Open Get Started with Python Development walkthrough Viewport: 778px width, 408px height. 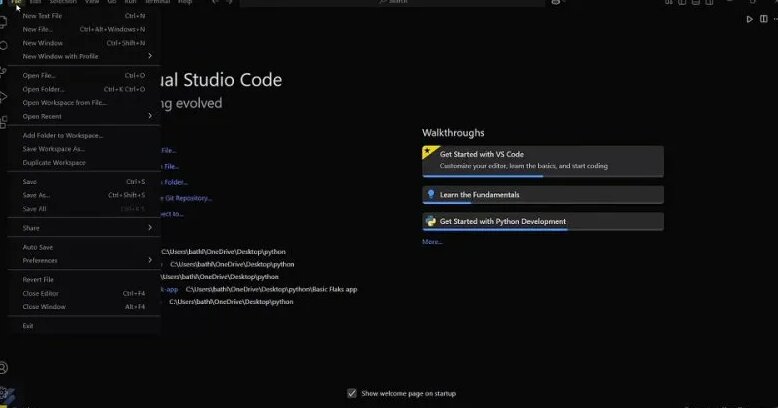pos(543,221)
